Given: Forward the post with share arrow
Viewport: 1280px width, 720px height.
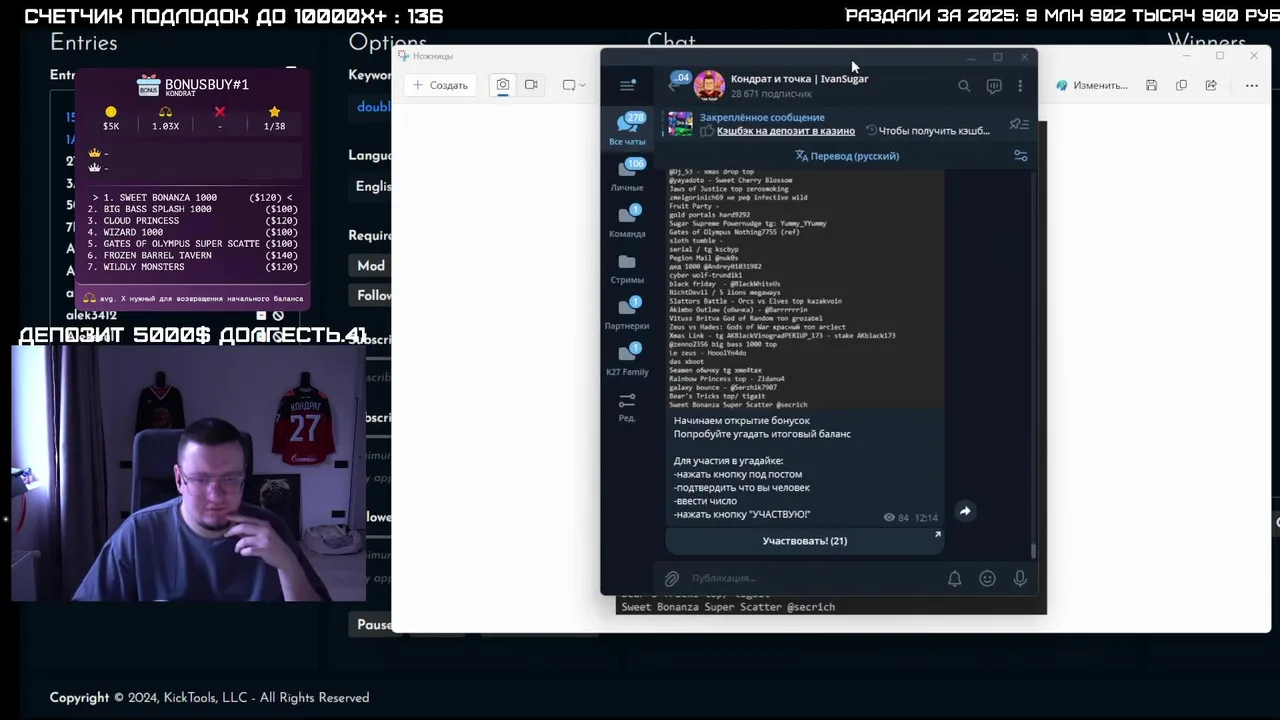Looking at the screenshot, I should pos(965,511).
